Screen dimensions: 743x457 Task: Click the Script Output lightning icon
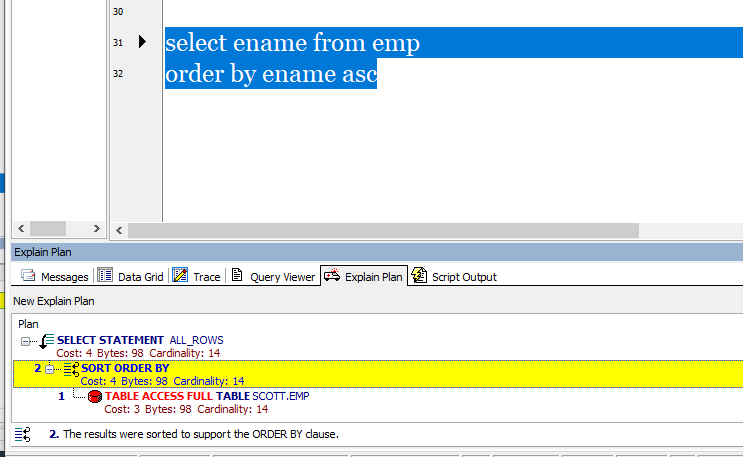click(419, 275)
